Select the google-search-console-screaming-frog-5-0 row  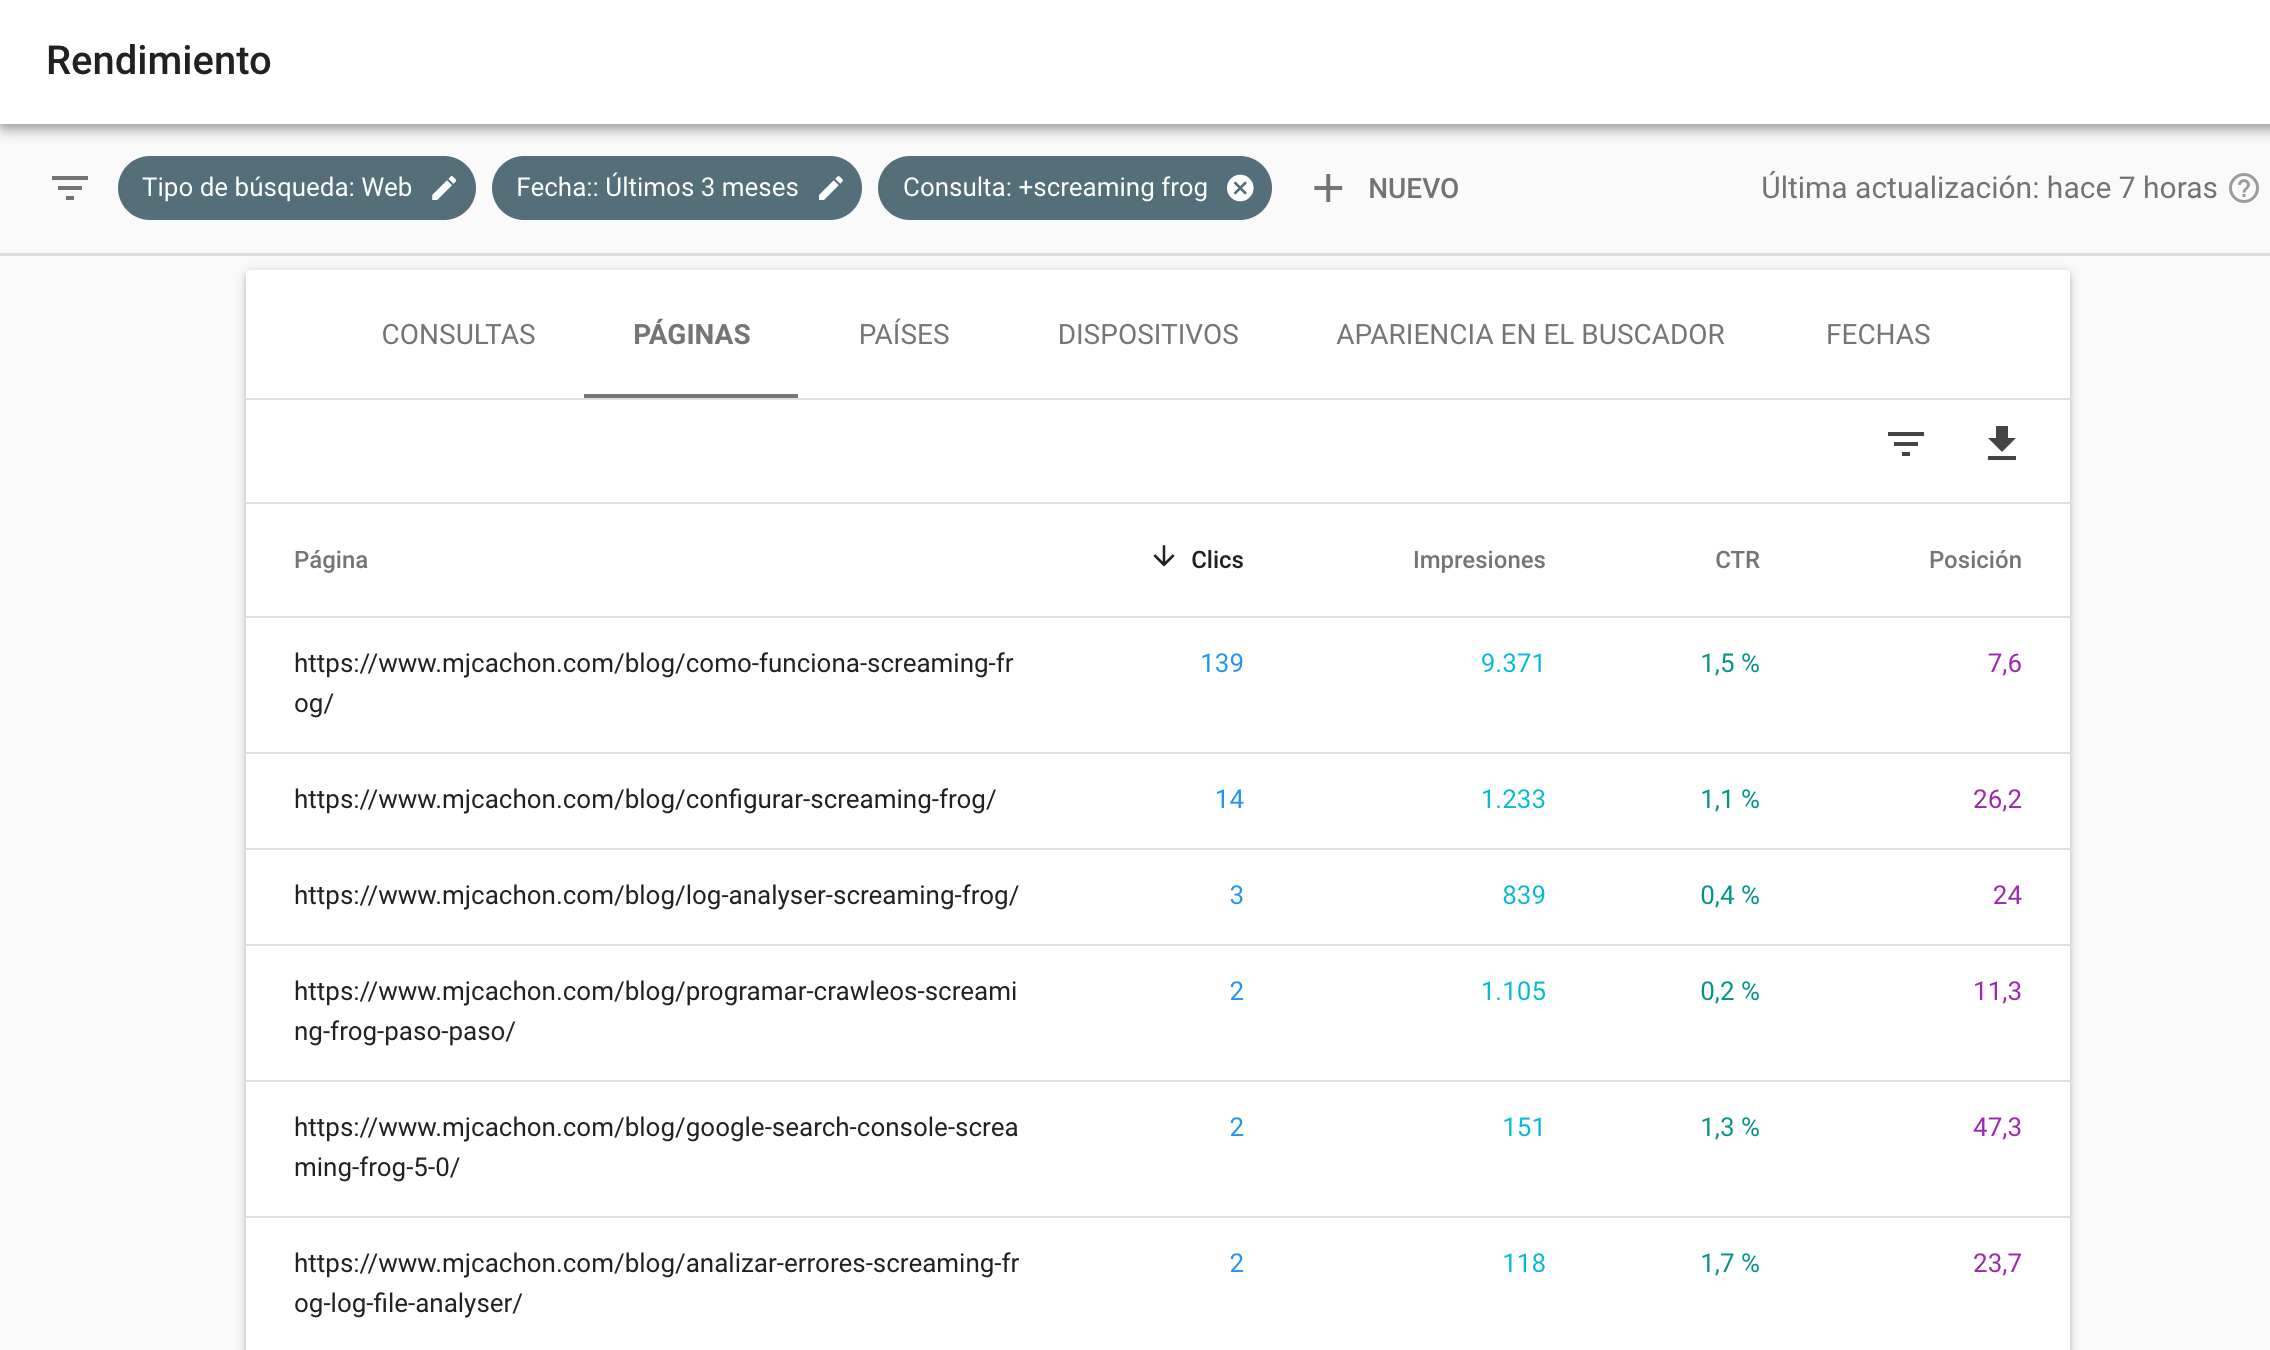(1158, 1148)
